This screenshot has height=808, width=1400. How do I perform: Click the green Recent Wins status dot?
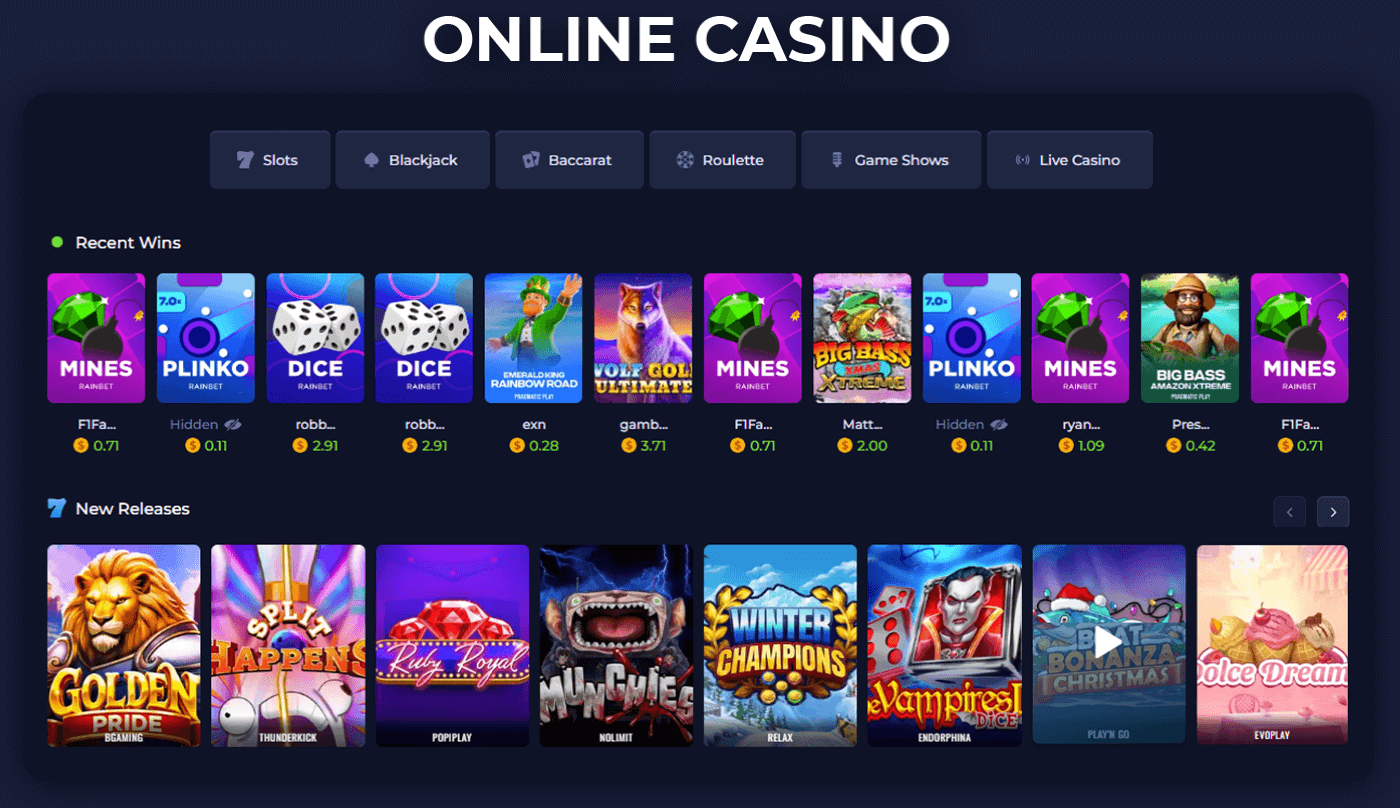[x=57, y=242]
